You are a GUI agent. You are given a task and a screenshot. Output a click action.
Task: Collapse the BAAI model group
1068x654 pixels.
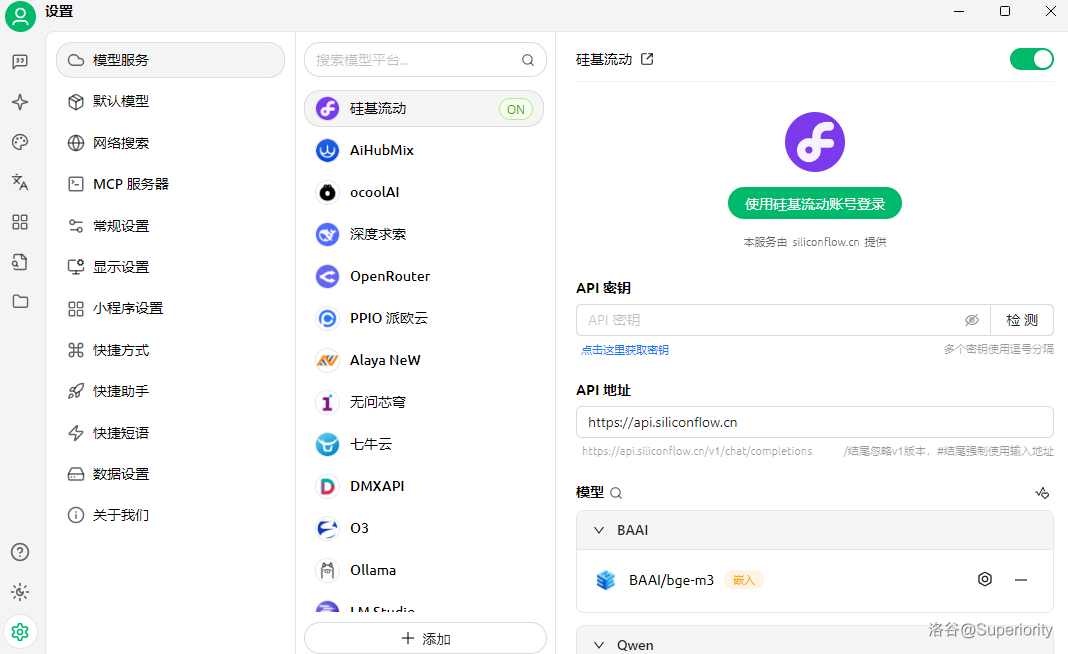[x=599, y=530]
